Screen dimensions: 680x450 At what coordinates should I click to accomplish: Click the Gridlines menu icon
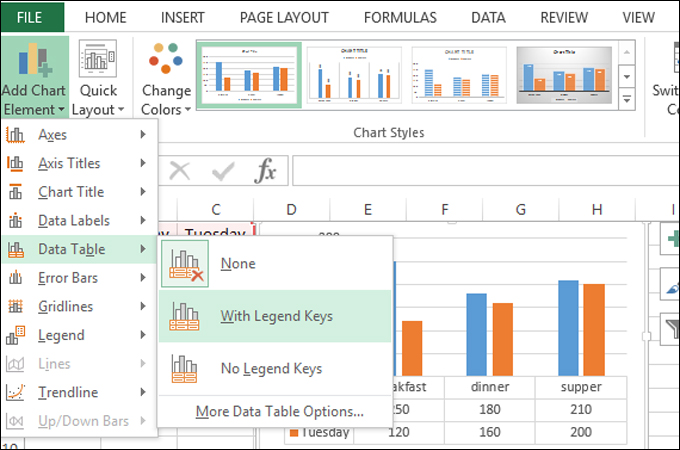point(15,306)
